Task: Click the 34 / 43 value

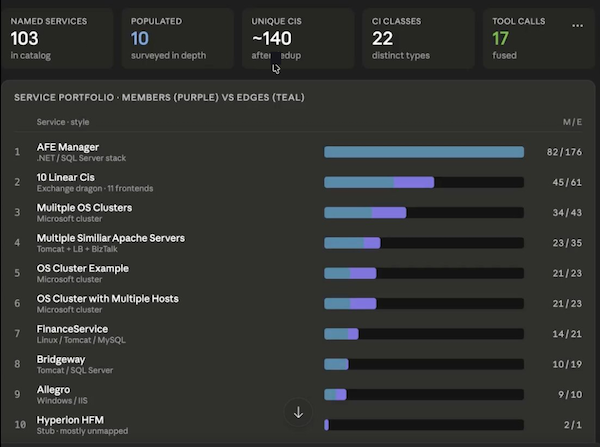Action: (567, 212)
